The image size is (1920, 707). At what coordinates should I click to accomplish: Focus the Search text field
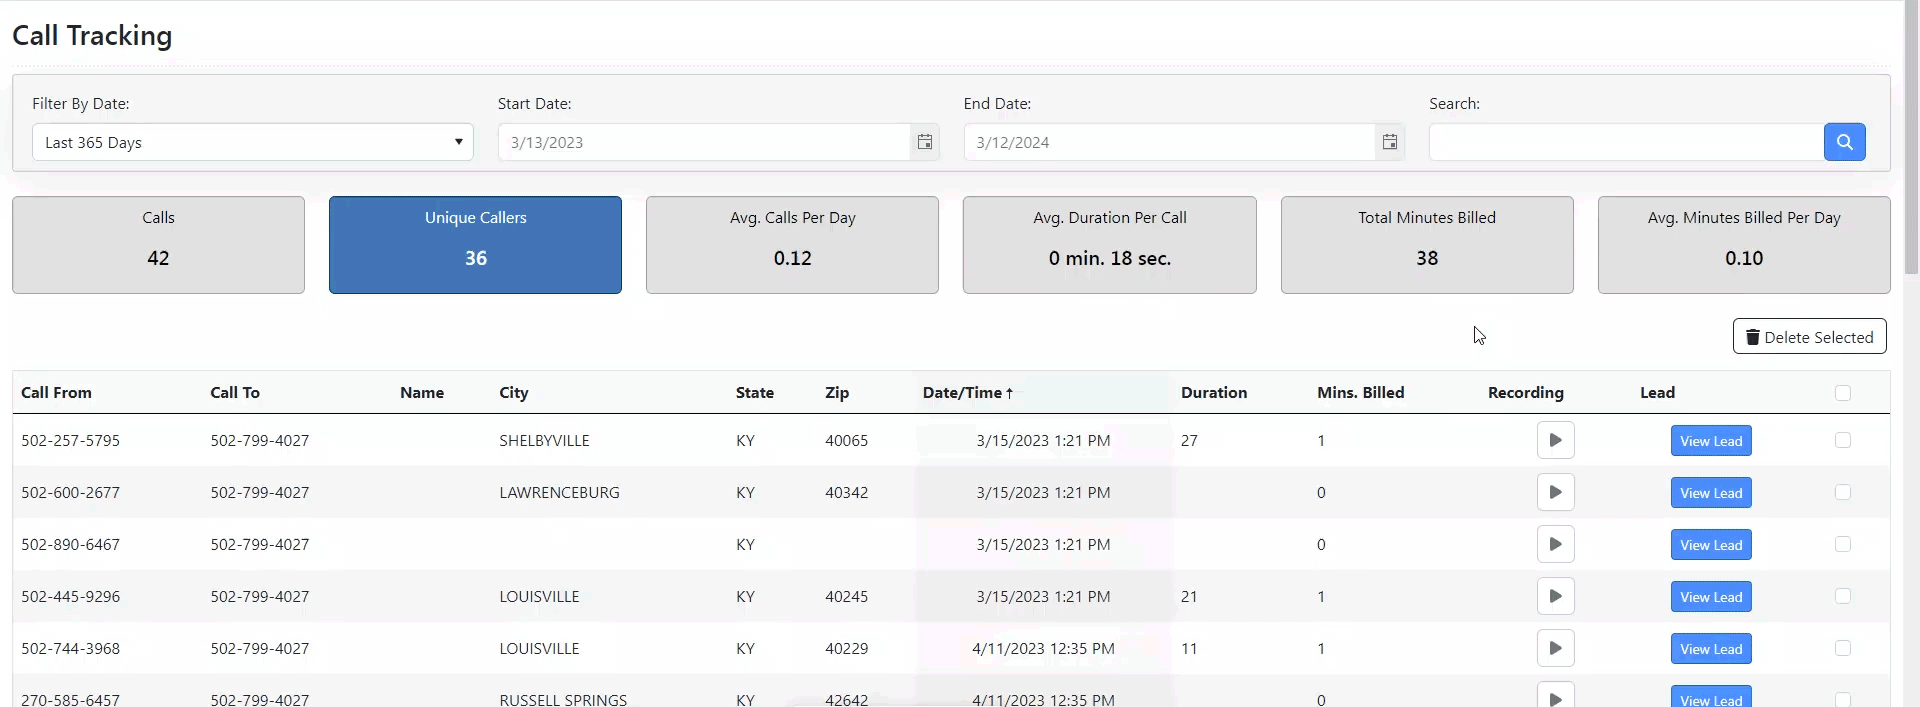pyautogui.click(x=1625, y=142)
